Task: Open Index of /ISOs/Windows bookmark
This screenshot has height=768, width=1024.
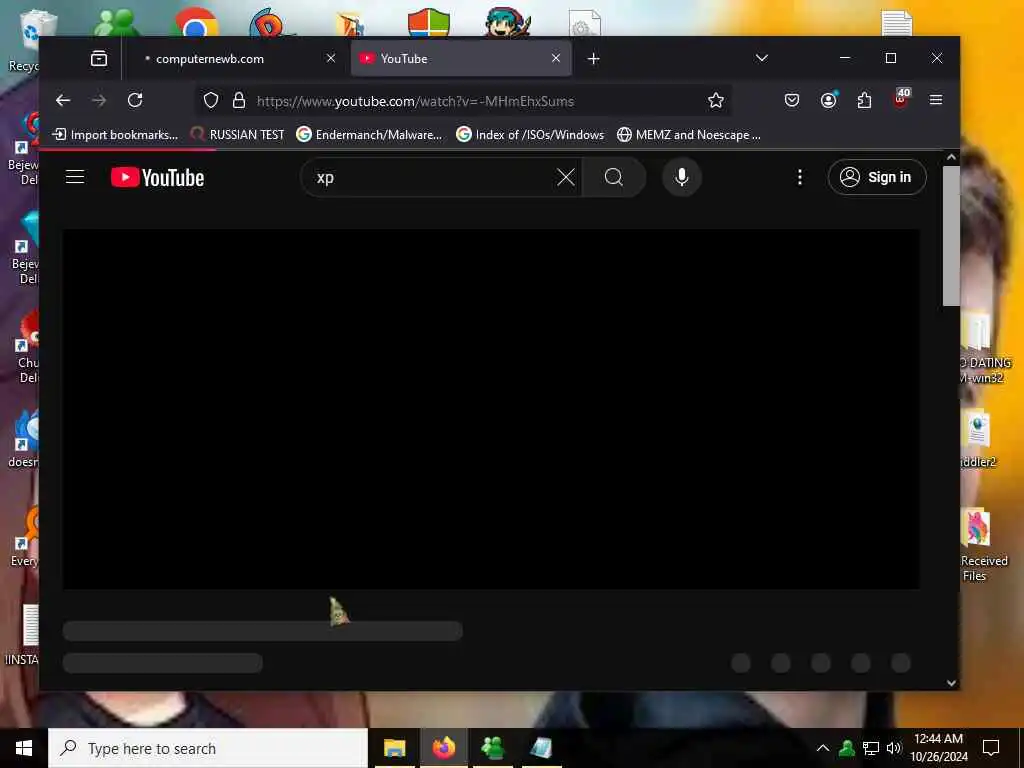Action: pos(530,135)
